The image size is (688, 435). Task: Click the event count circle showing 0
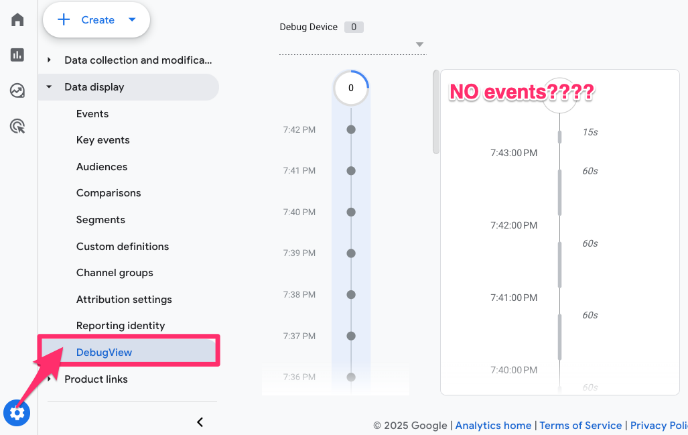351,88
